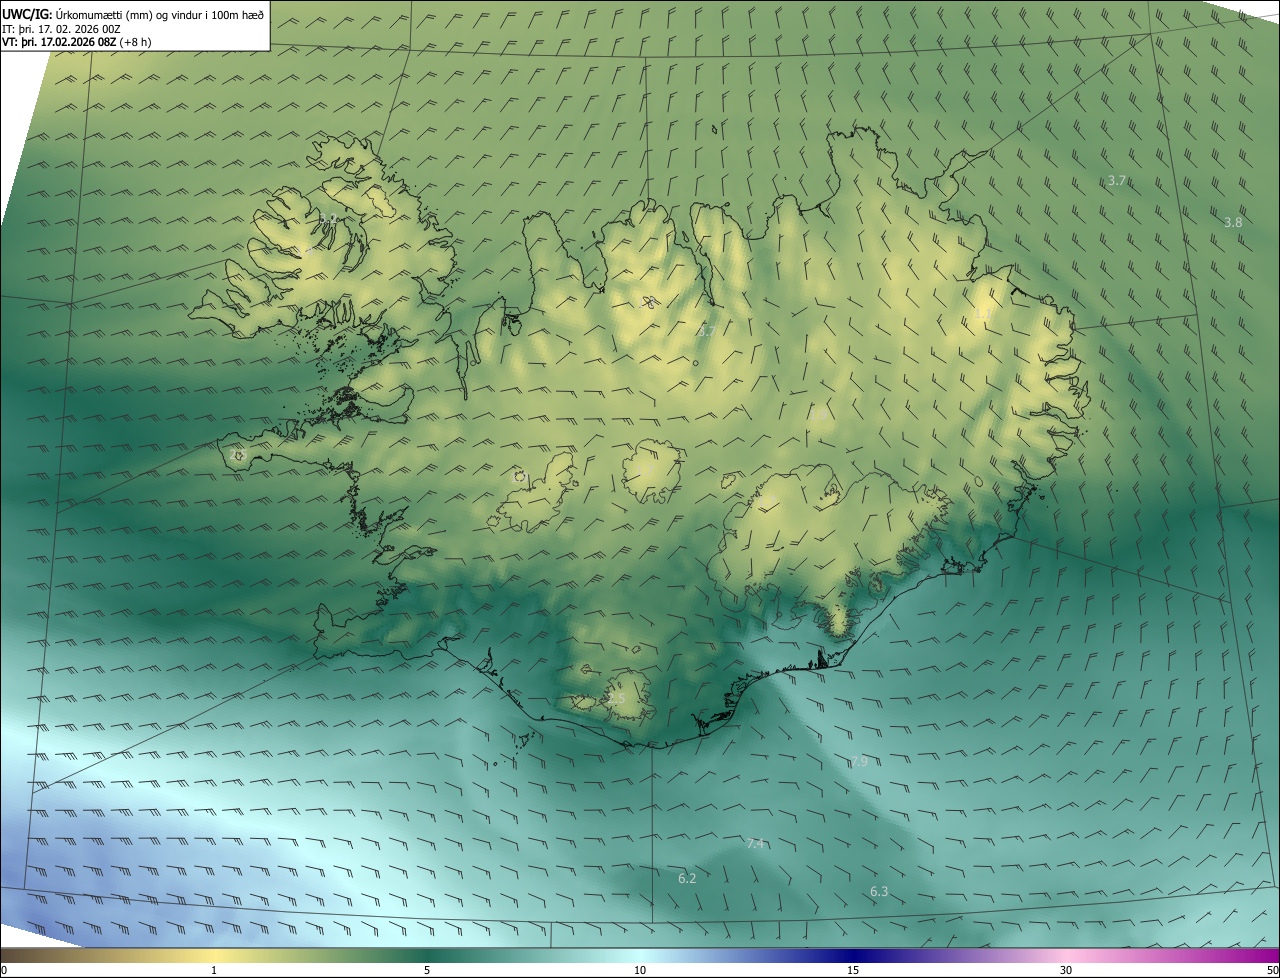Click the 'VT: þri. 17.02.2026 08Z (+8 h)' line
1280x978 pixels.
pyautogui.click(x=77, y=42)
